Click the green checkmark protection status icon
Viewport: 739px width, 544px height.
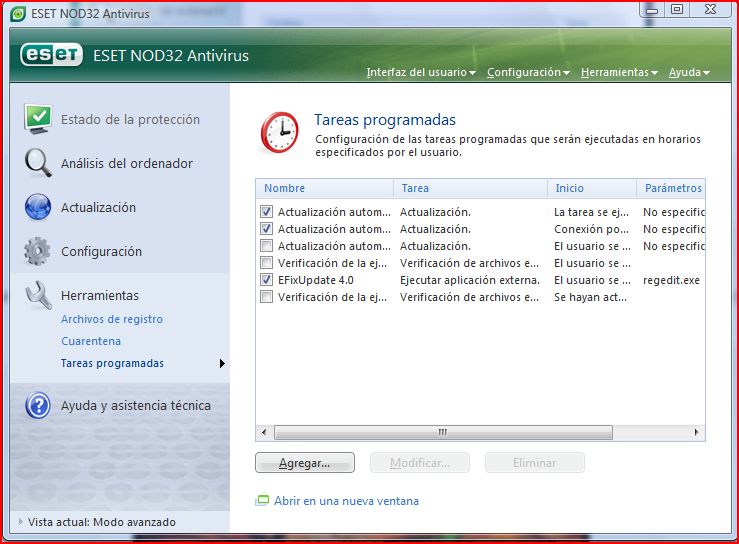click(38, 119)
